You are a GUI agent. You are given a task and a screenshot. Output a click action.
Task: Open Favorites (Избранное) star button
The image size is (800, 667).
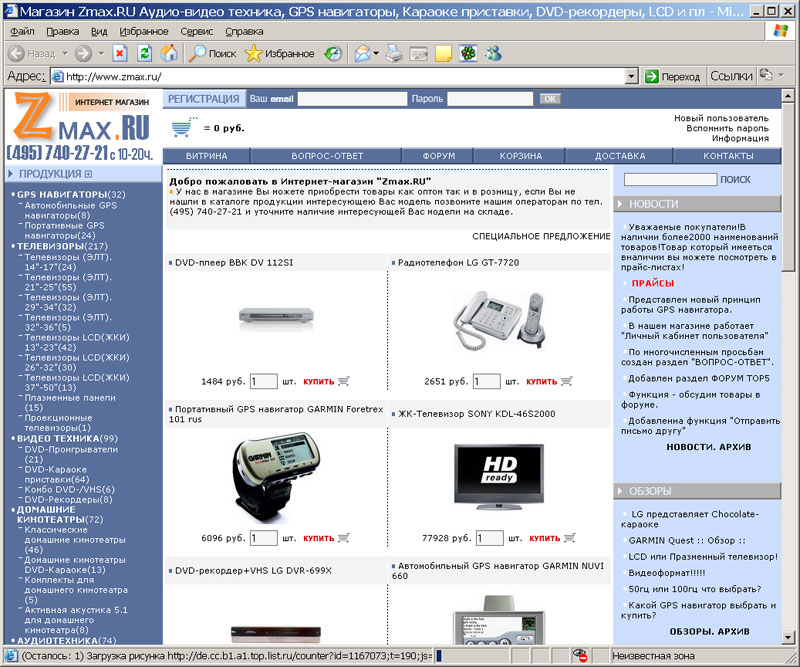point(280,53)
